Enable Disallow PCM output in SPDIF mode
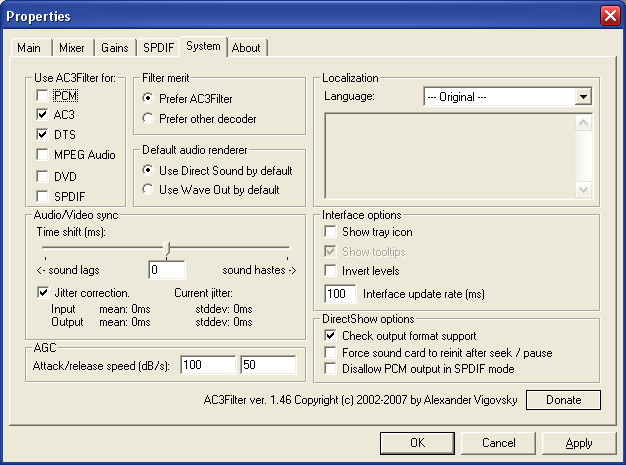This screenshot has width=626, height=465. [x=332, y=369]
